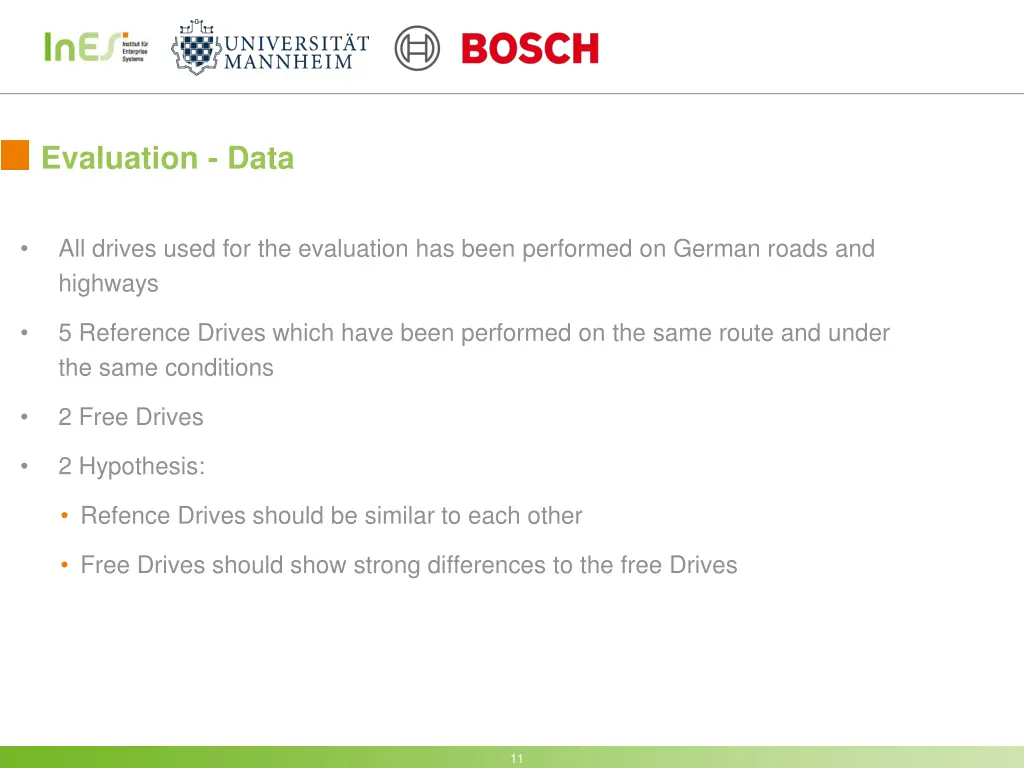Click the "All drives used for the evaluation" line
This screenshot has width=1024, height=768.
(466, 248)
